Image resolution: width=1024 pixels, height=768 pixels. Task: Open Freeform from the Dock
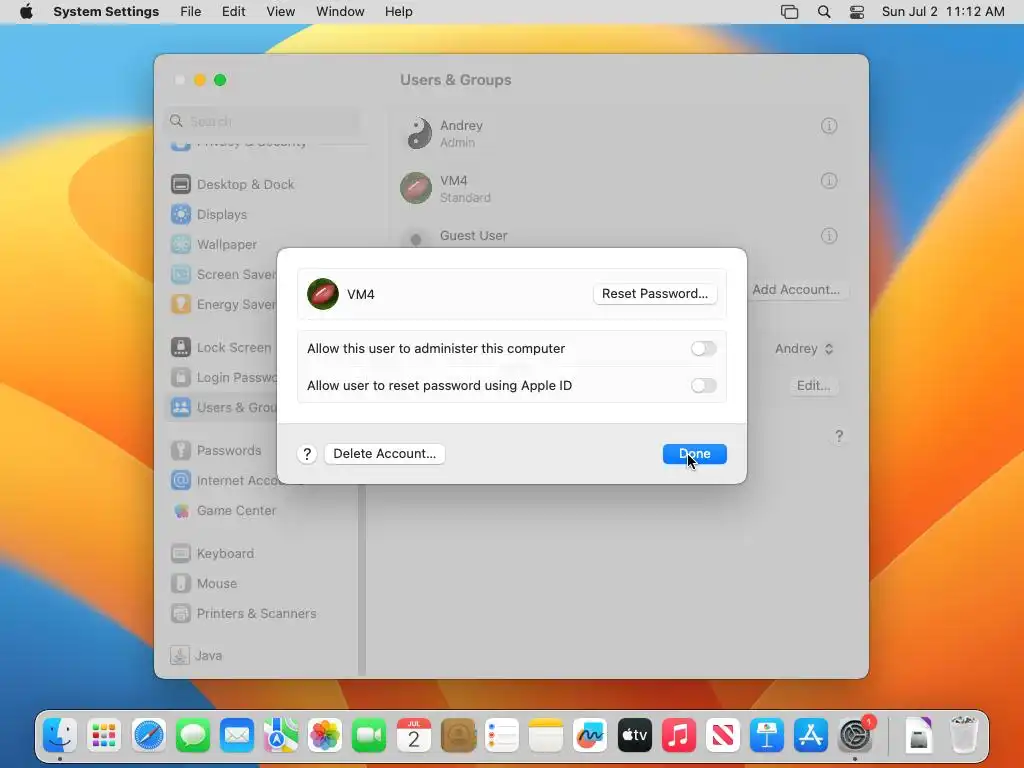pos(590,736)
